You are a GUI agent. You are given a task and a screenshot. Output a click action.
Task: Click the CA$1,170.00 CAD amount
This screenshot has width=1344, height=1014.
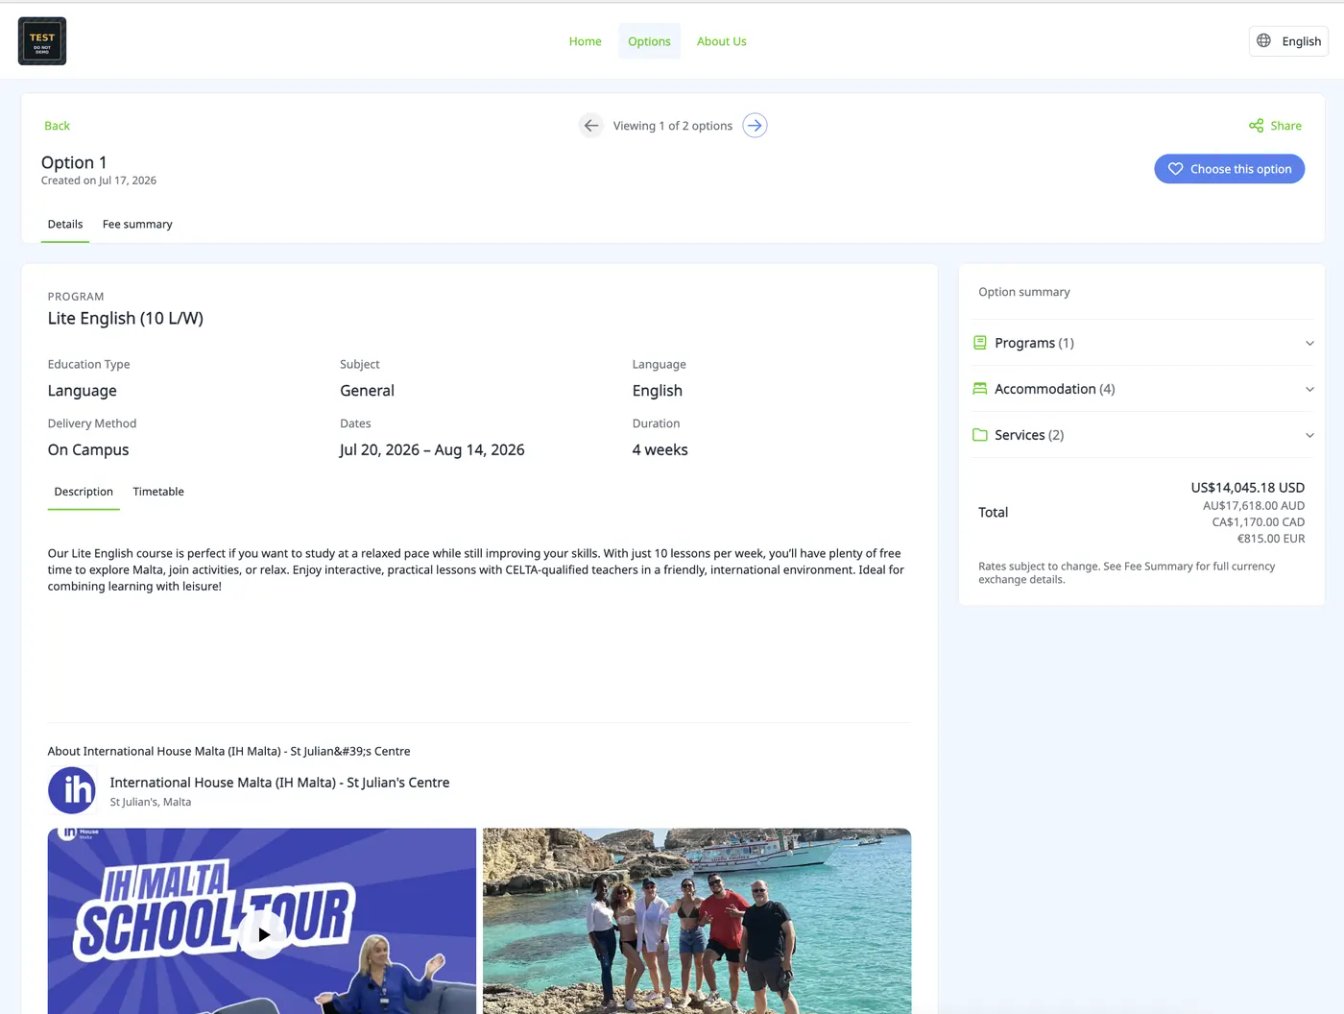pyautogui.click(x=1258, y=522)
